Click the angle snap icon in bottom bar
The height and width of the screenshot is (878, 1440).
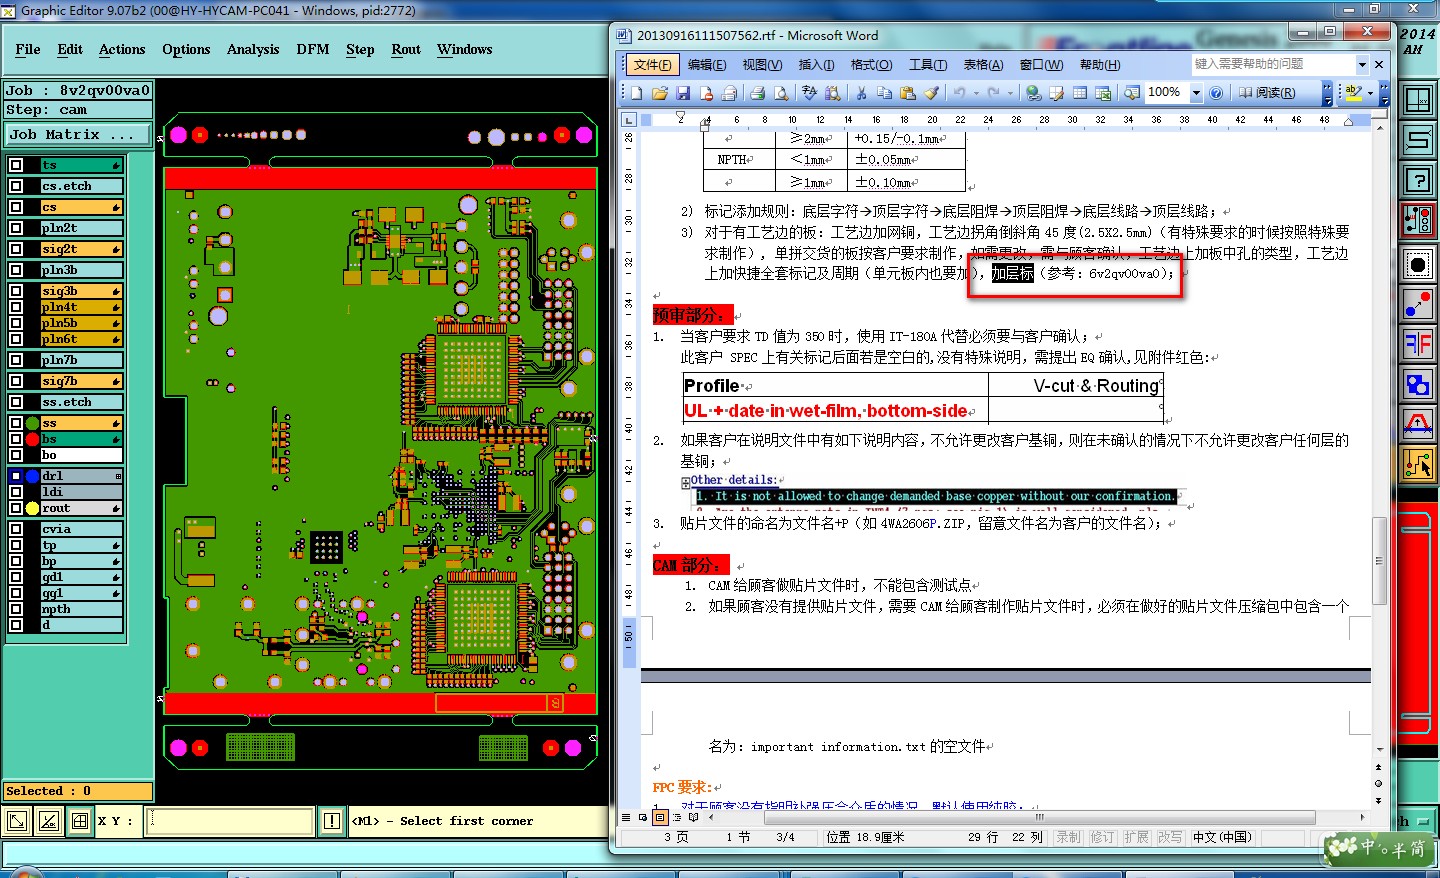[48, 821]
